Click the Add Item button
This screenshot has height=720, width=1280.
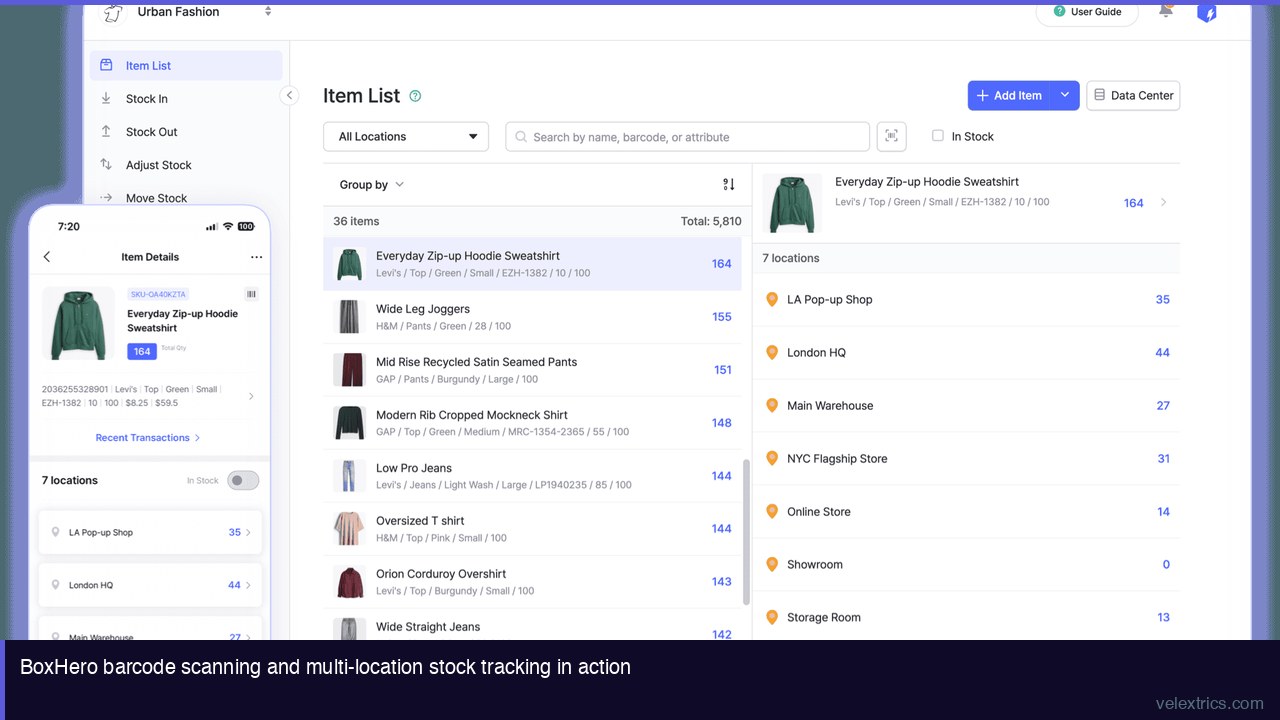[x=1010, y=95]
